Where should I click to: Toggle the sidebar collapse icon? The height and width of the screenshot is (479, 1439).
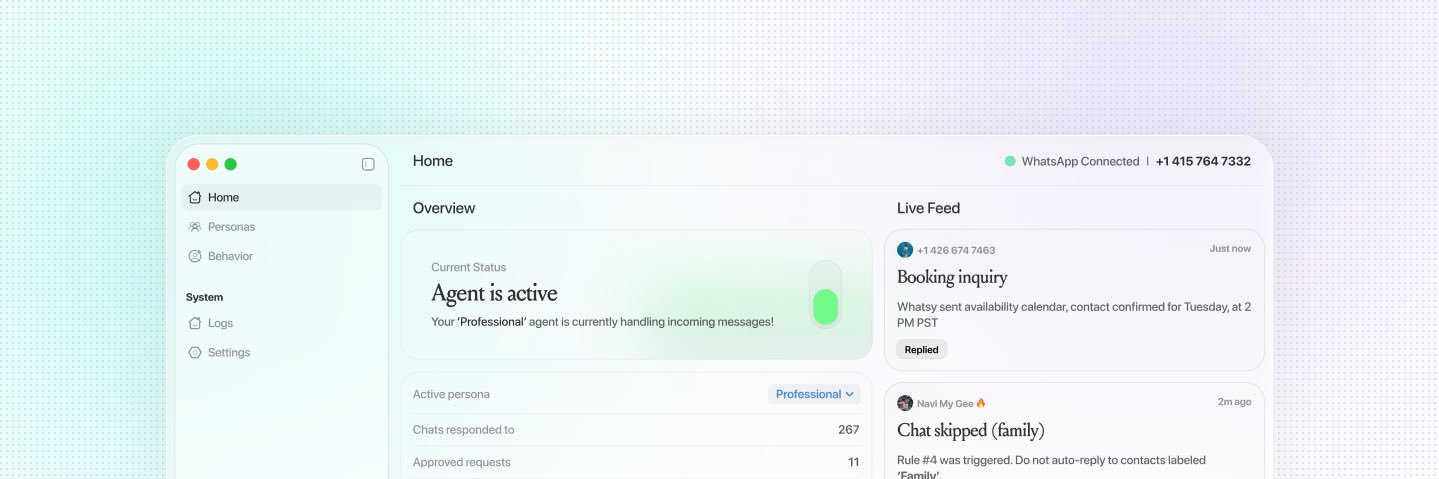[x=368, y=164]
